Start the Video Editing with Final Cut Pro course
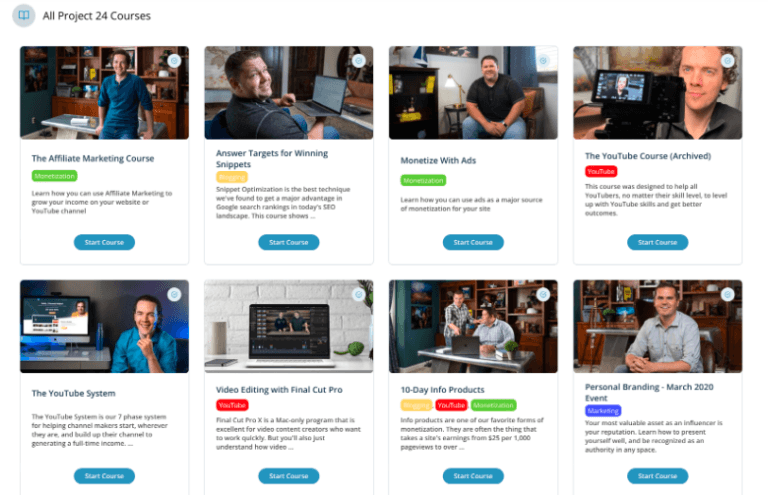This screenshot has width=768, height=495. click(289, 476)
